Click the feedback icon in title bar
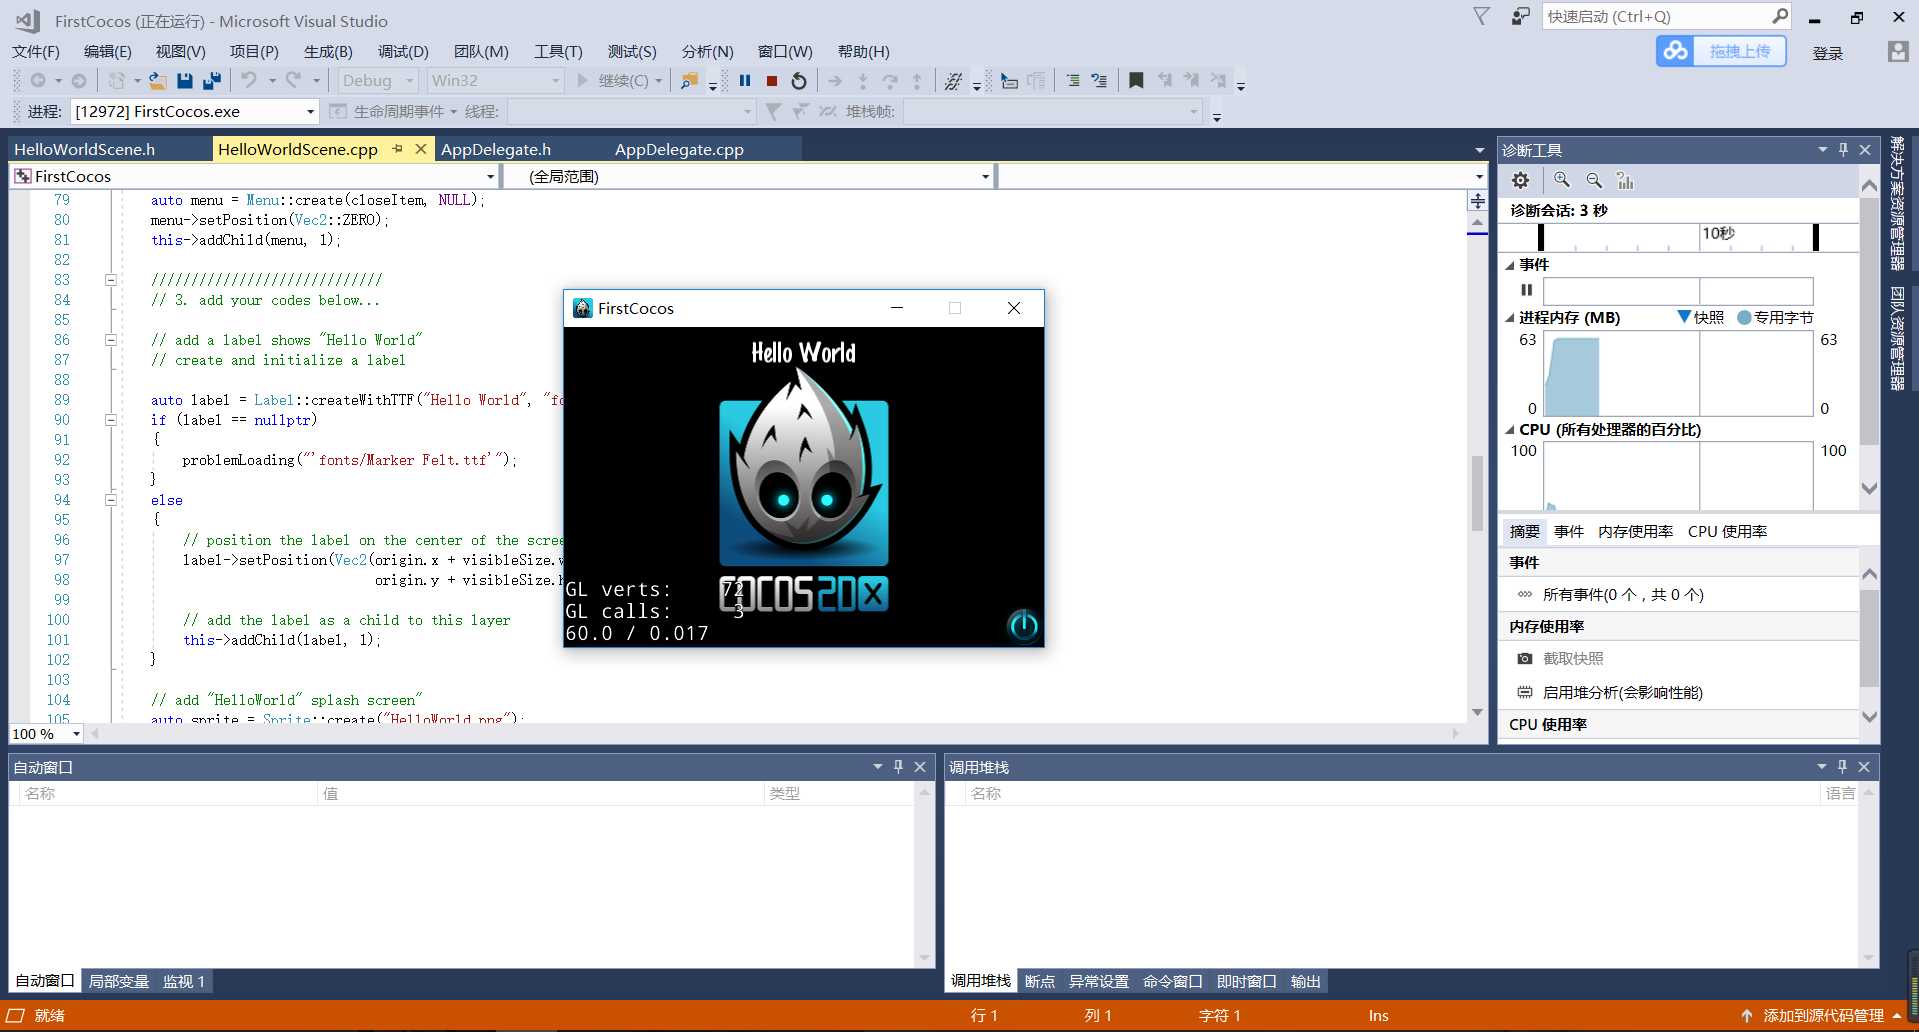This screenshot has height=1032, width=1919. click(1520, 17)
